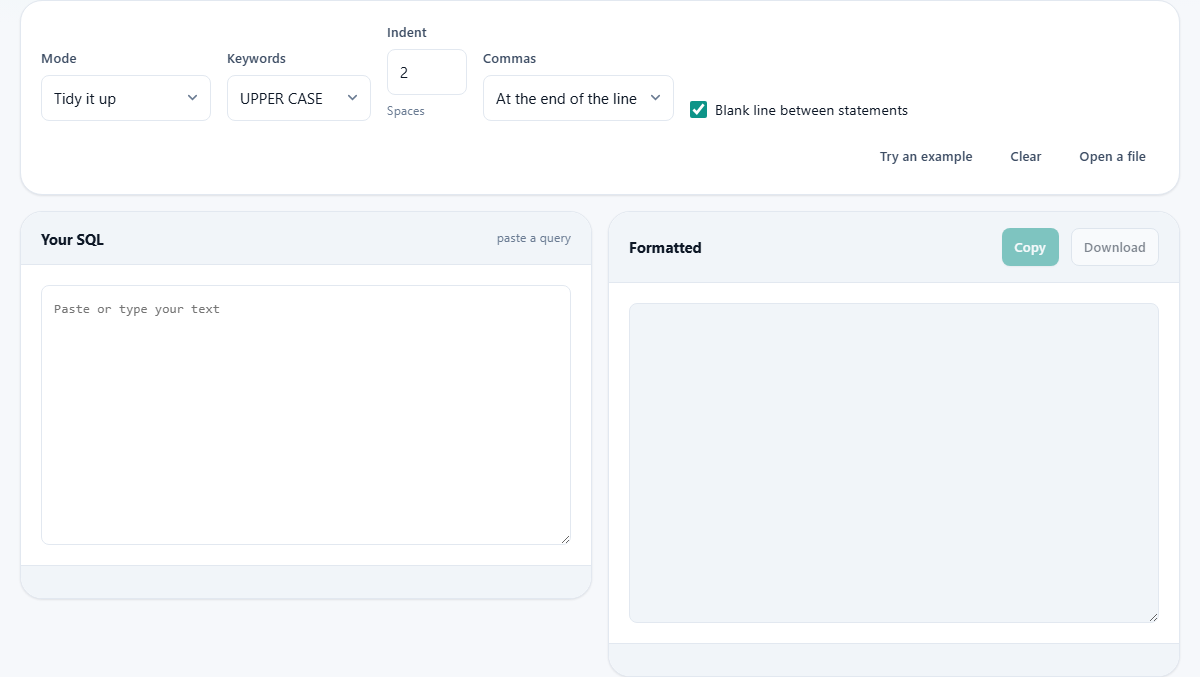1200x677 pixels.
Task: Click the Blank line between statements label
Action: (811, 110)
